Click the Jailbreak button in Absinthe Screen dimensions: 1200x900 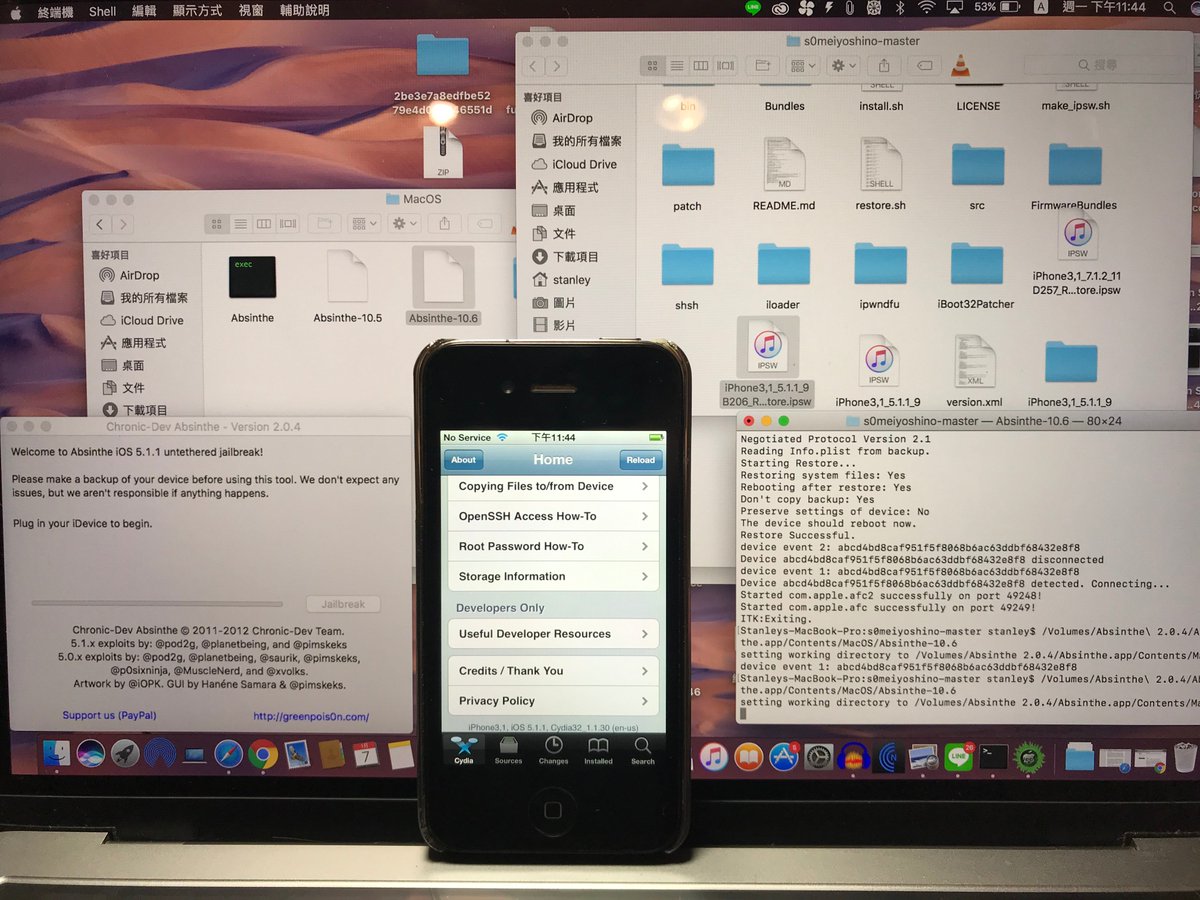click(x=343, y=604)
